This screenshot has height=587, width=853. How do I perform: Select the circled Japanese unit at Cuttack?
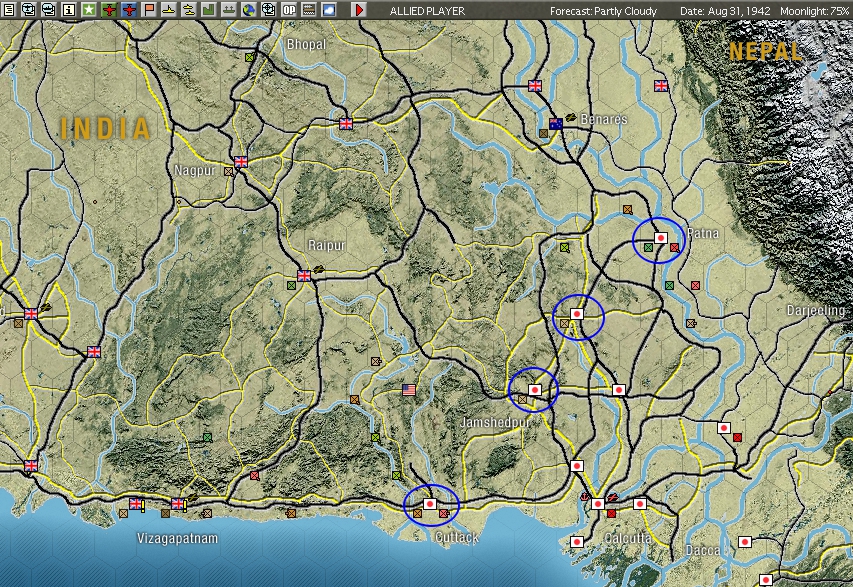click(430, 505)
